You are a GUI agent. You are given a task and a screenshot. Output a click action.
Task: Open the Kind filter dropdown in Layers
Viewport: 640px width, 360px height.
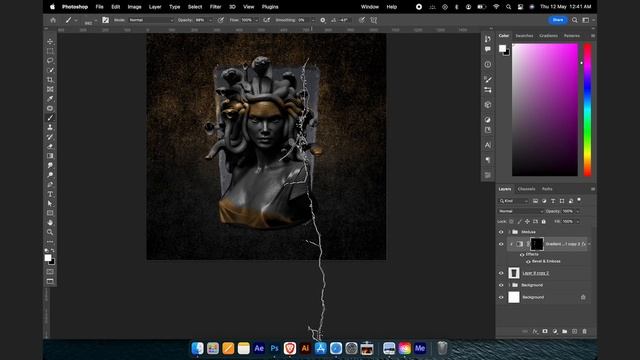point(513,201)
